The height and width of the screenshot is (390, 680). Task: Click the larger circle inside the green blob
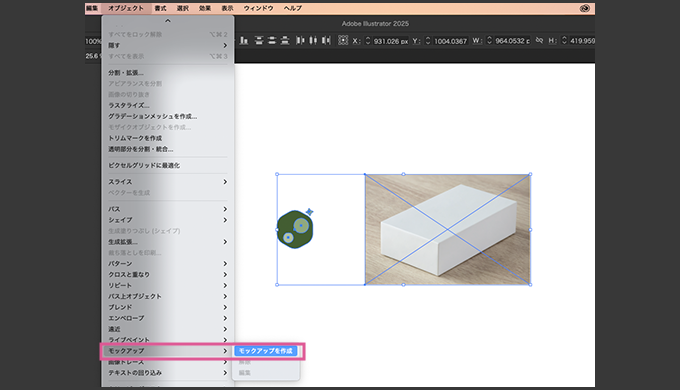(301, 226)
